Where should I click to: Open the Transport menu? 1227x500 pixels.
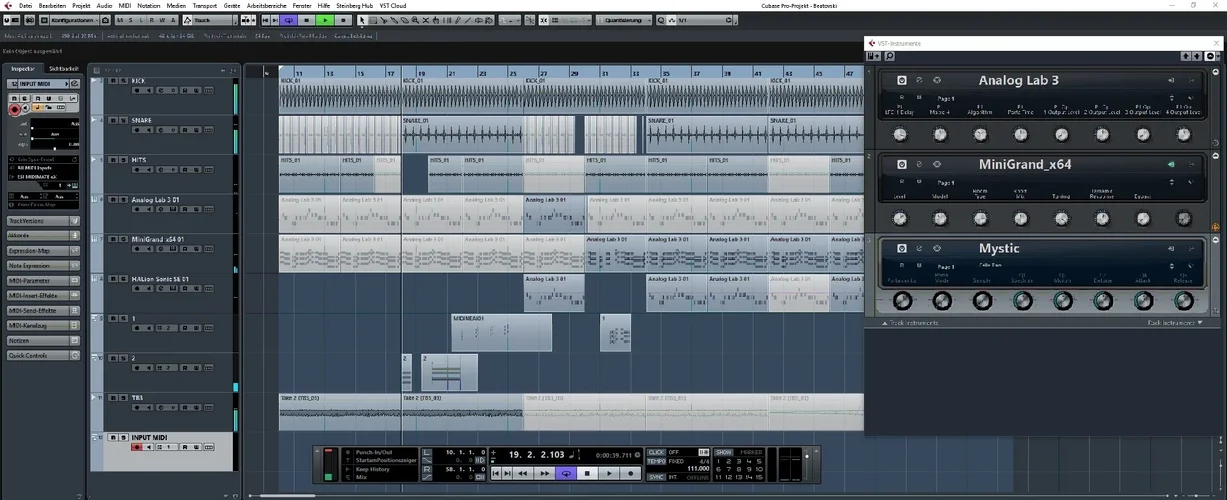205,6
